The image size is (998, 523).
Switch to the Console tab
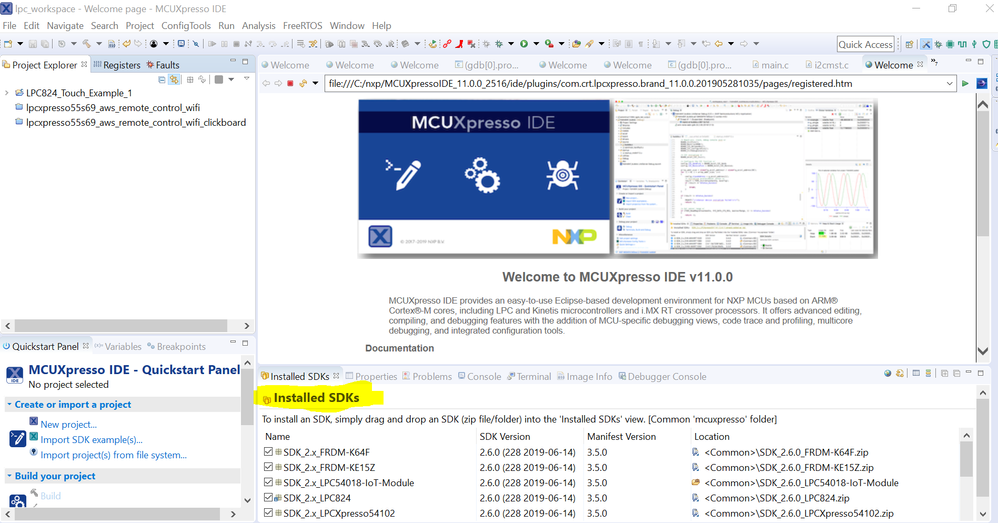[x=479, y=377]
